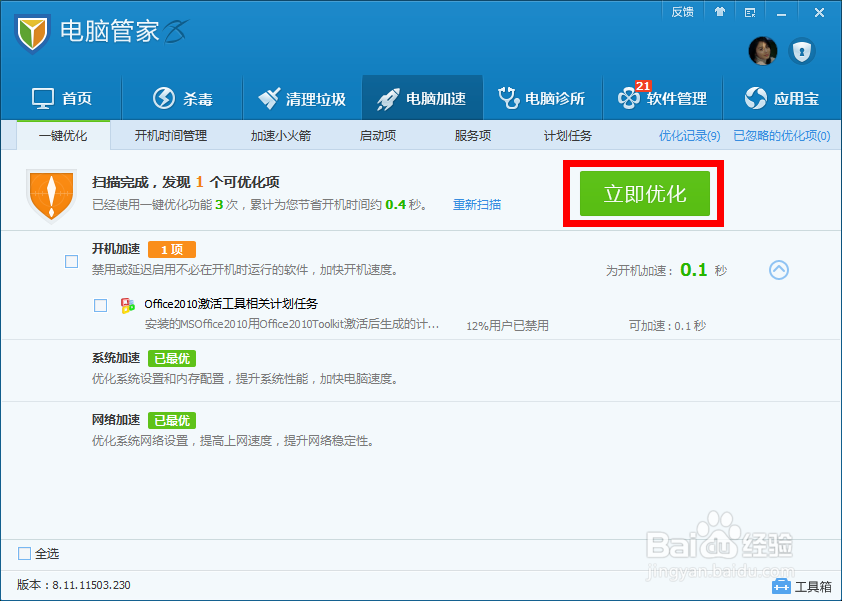Open the 工具箱 toolbox

click(x=802, y=586)
